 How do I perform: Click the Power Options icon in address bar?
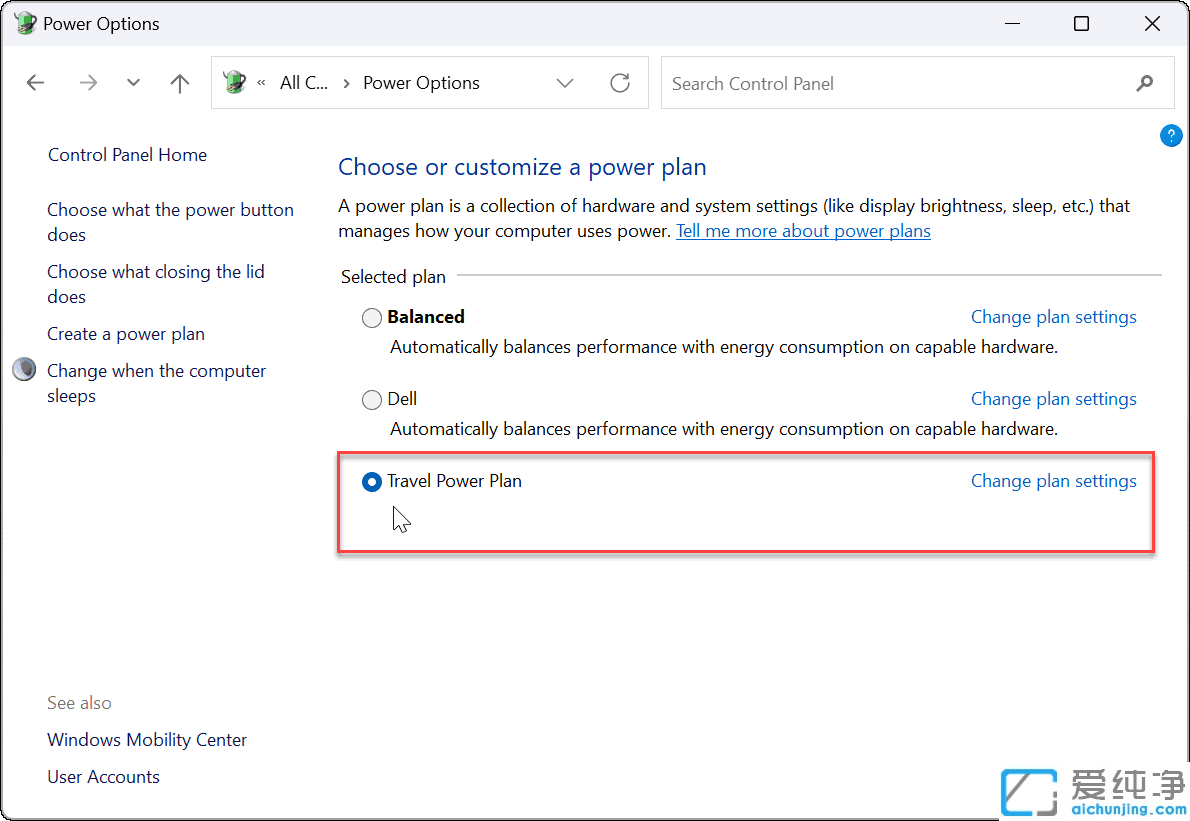235,83
